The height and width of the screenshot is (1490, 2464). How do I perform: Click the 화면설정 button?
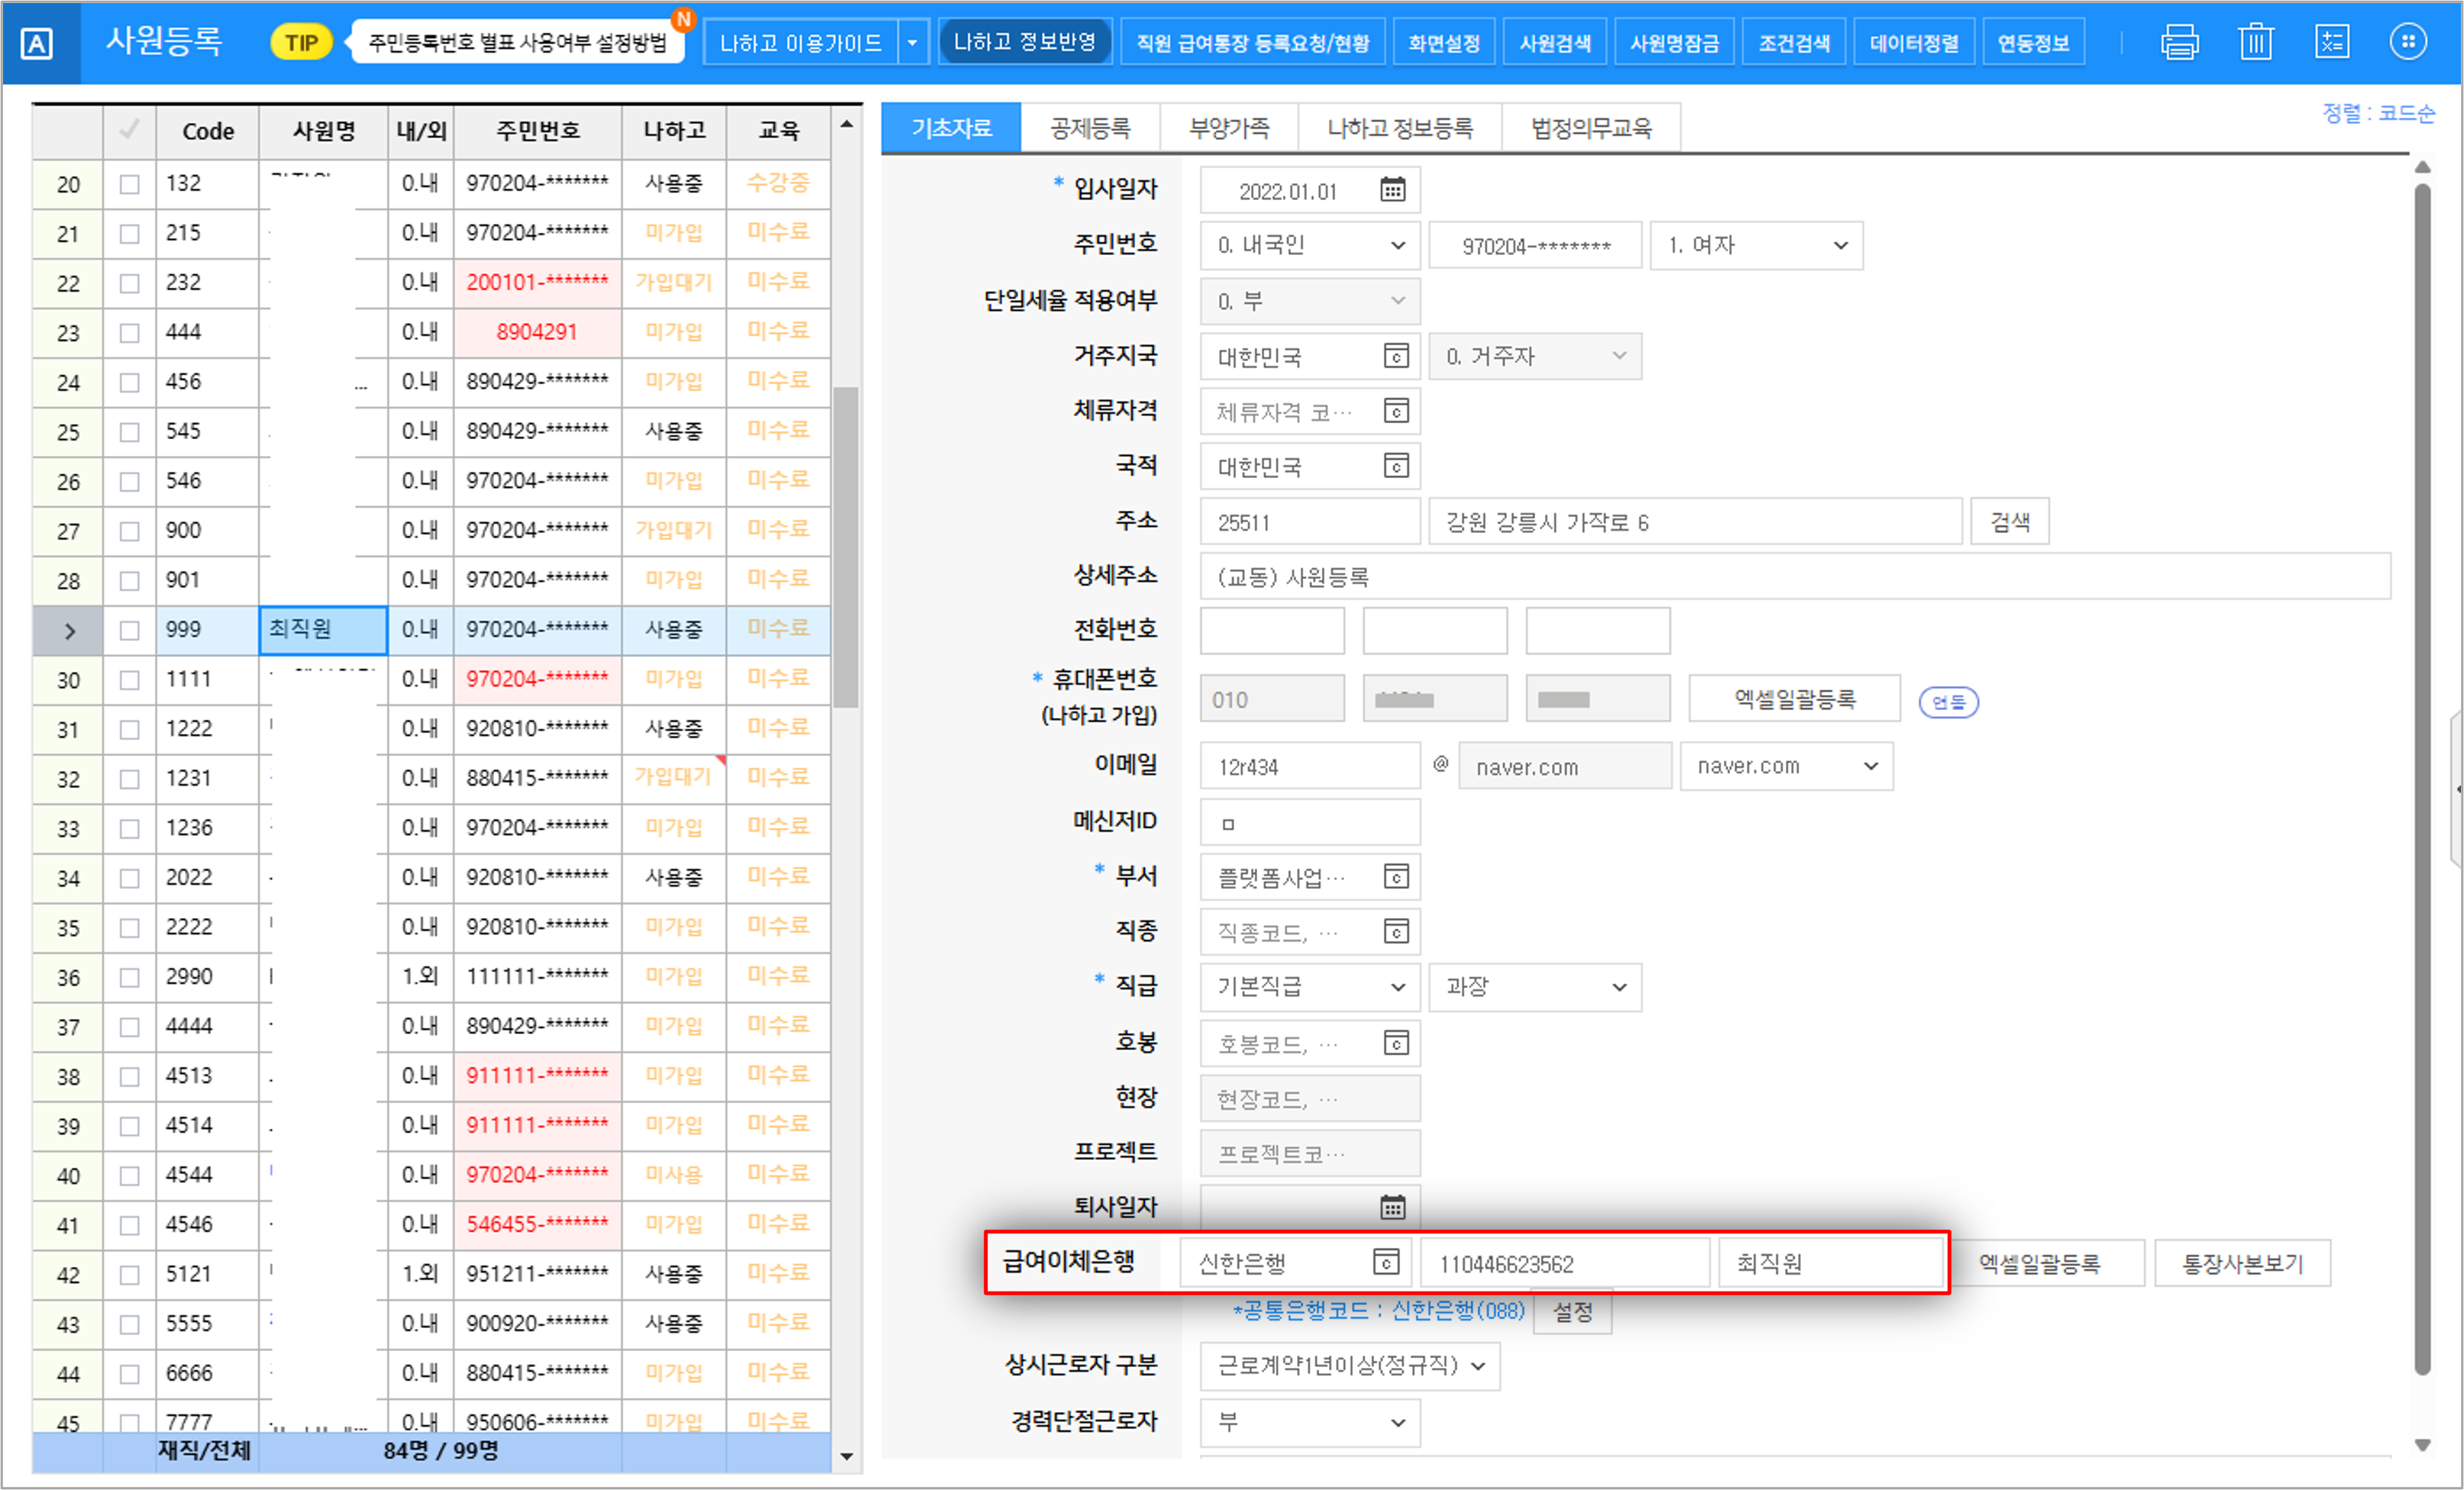tap(1444, 43)
